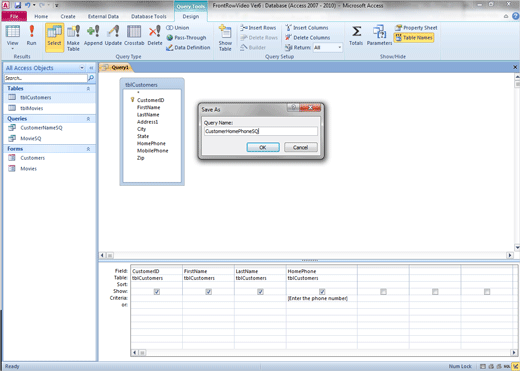Choose the Select query type
The height and width of the screenshot is (371, 520).
54,37
